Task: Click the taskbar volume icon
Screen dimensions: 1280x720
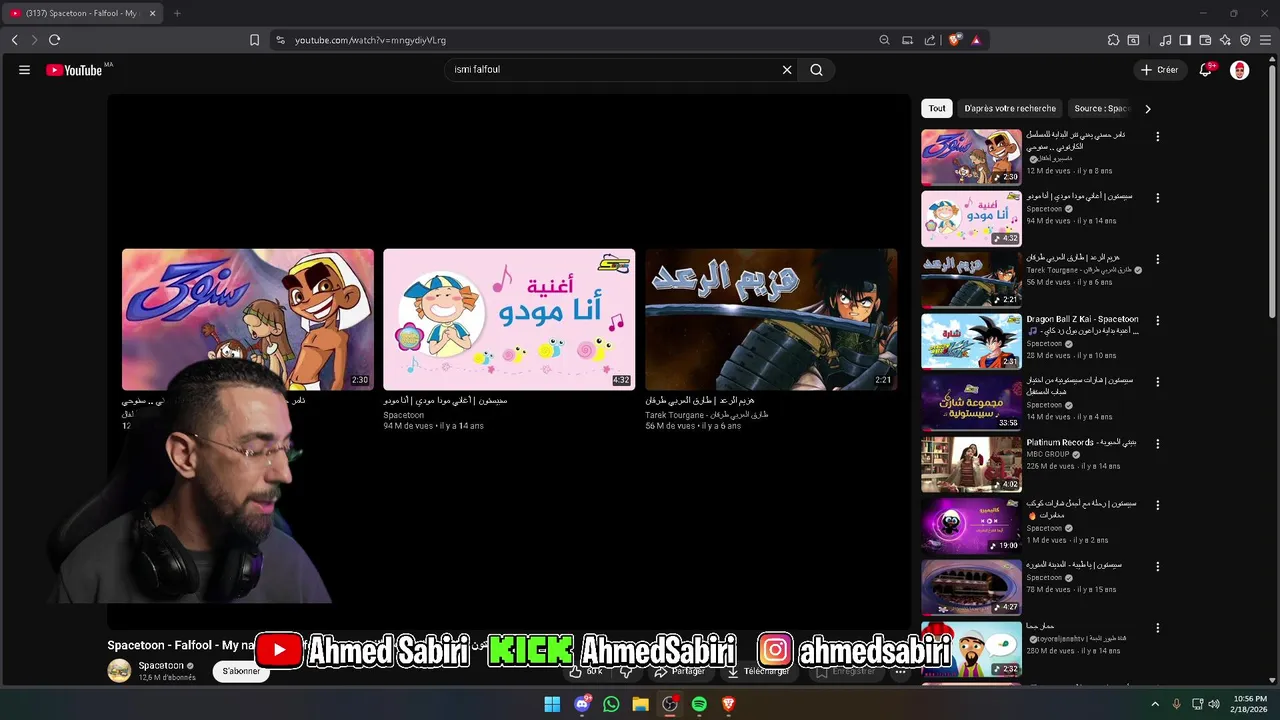Action: point(1214,704)
